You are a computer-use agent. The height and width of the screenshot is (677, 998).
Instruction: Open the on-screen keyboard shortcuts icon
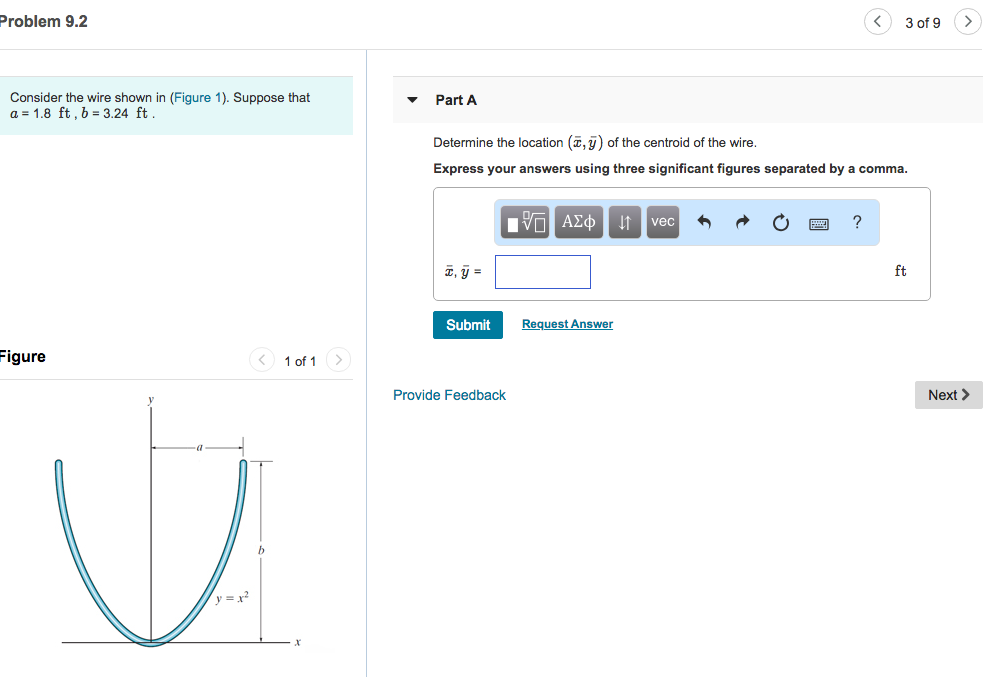[818, 223]
